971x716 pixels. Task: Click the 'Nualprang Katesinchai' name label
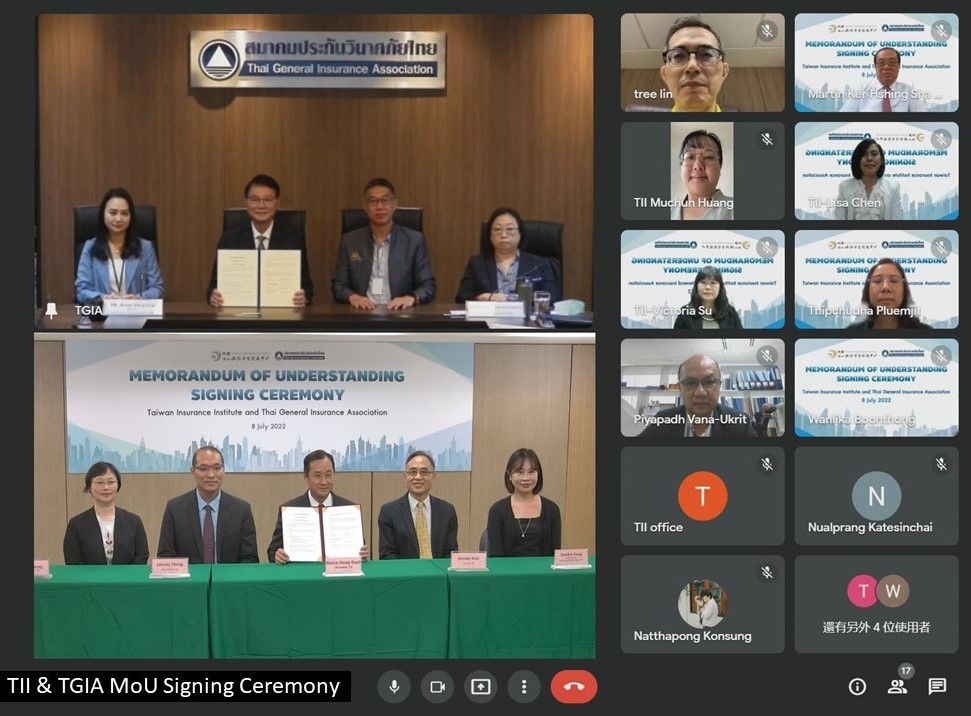click(869, 527)
